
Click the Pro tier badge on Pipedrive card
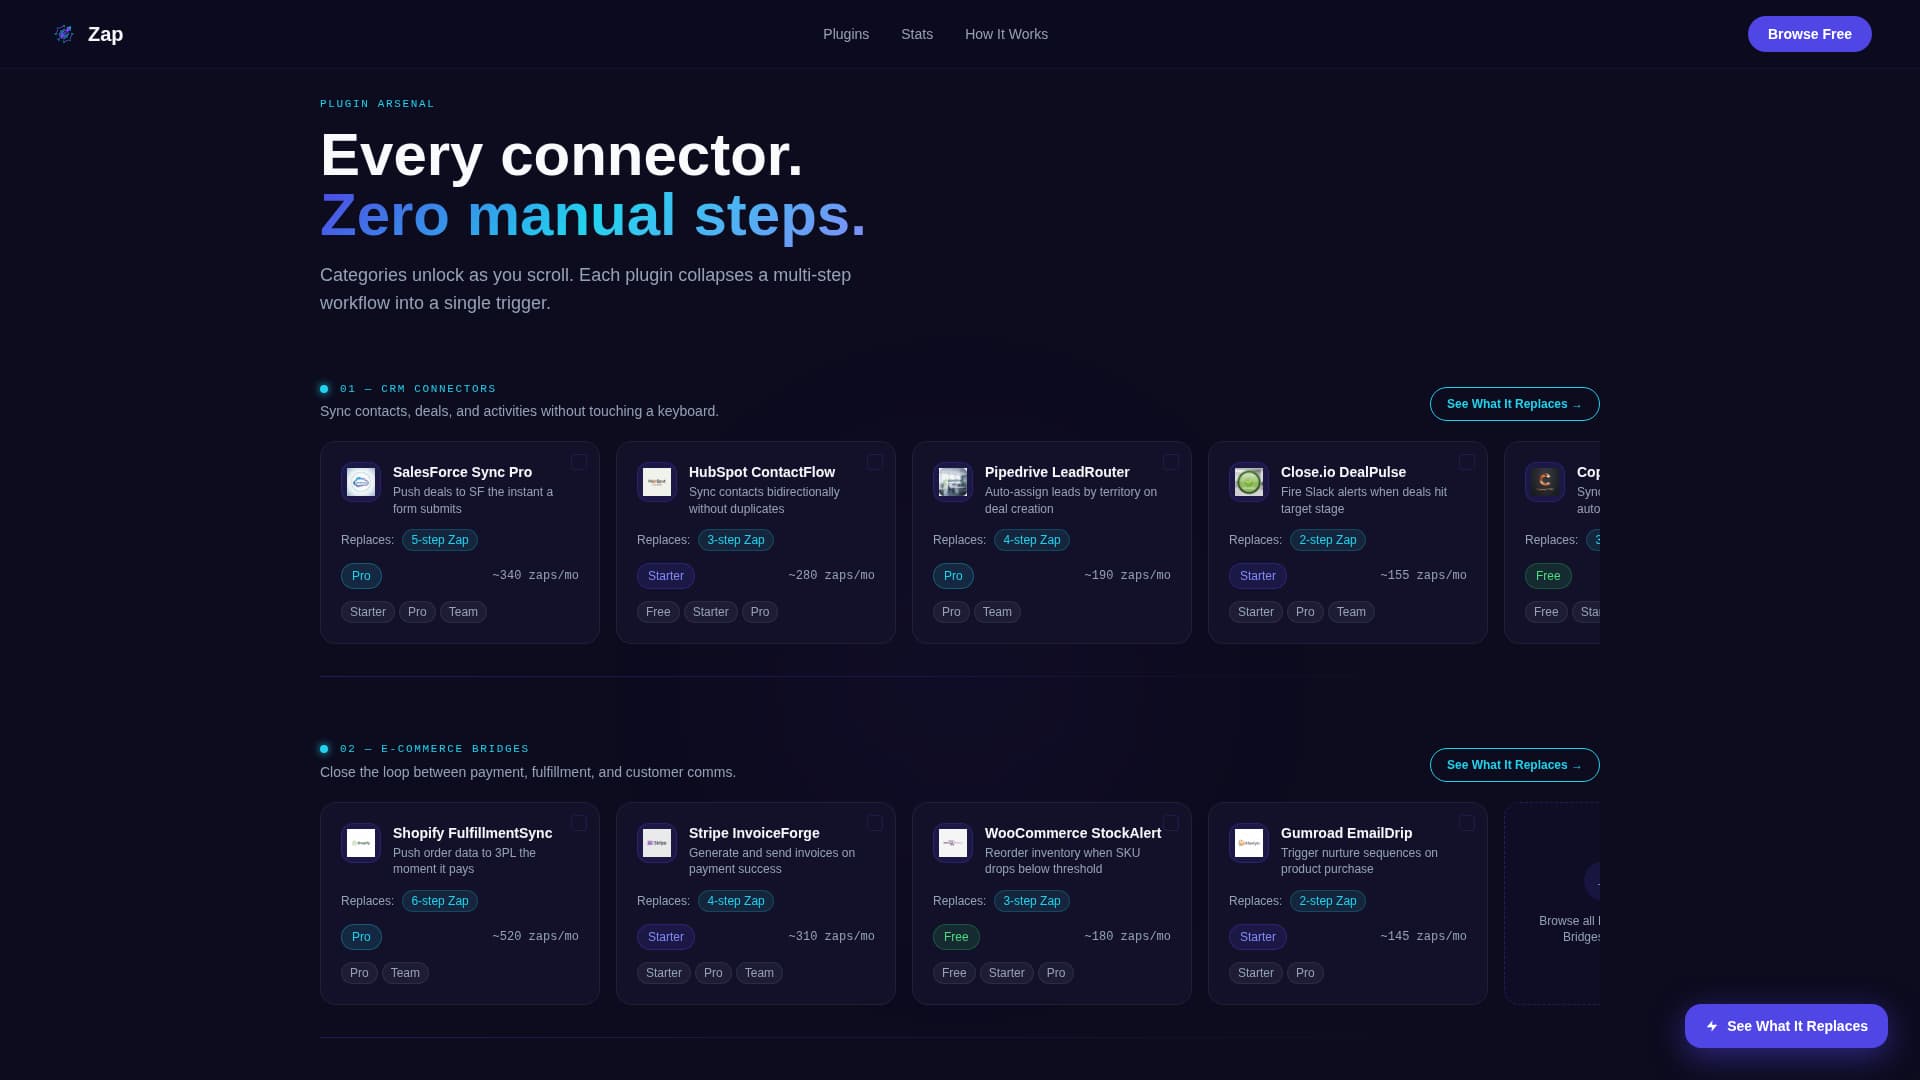(953, 576)
